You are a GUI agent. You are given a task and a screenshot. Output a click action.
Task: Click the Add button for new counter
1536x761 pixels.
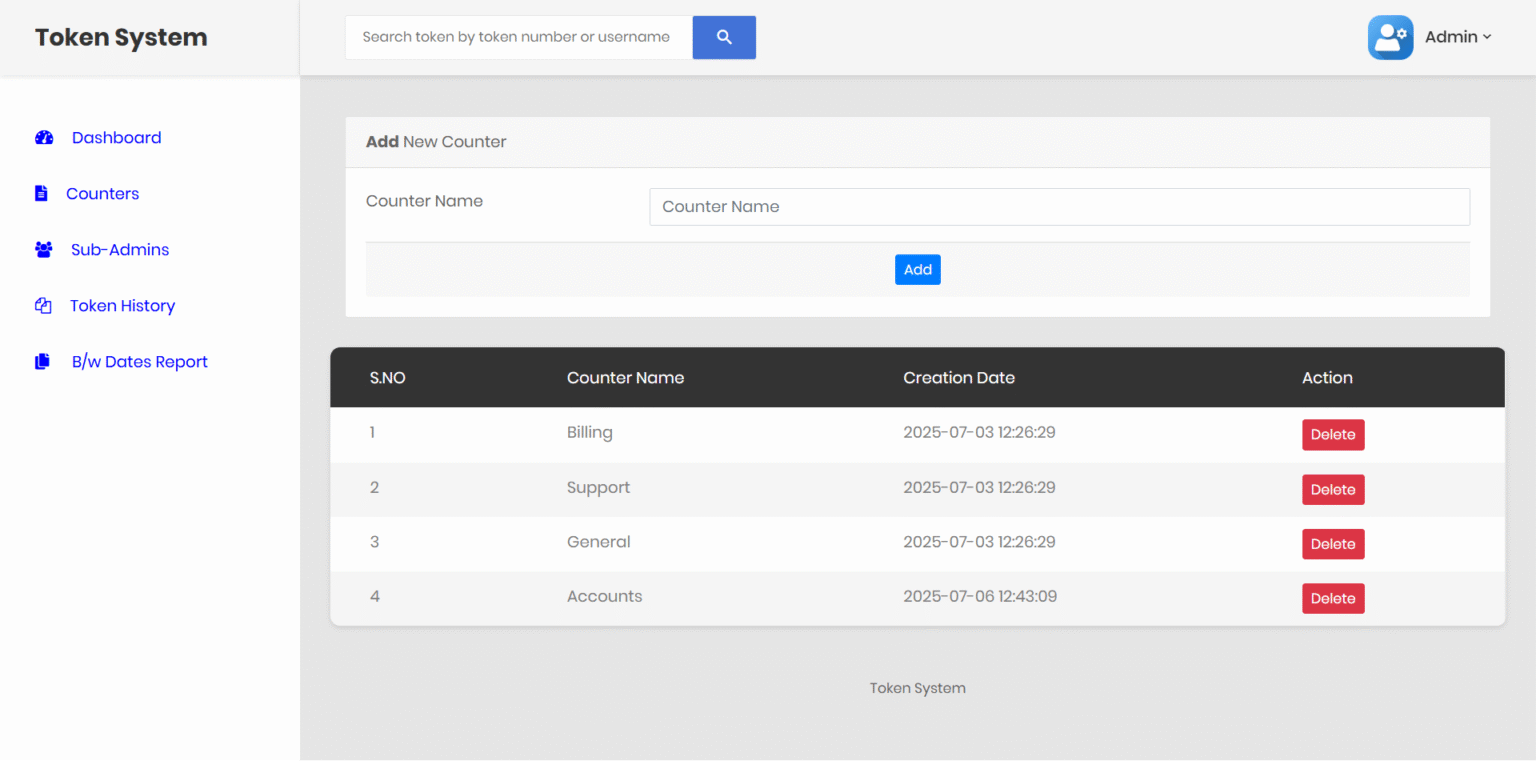pos(917,269)
